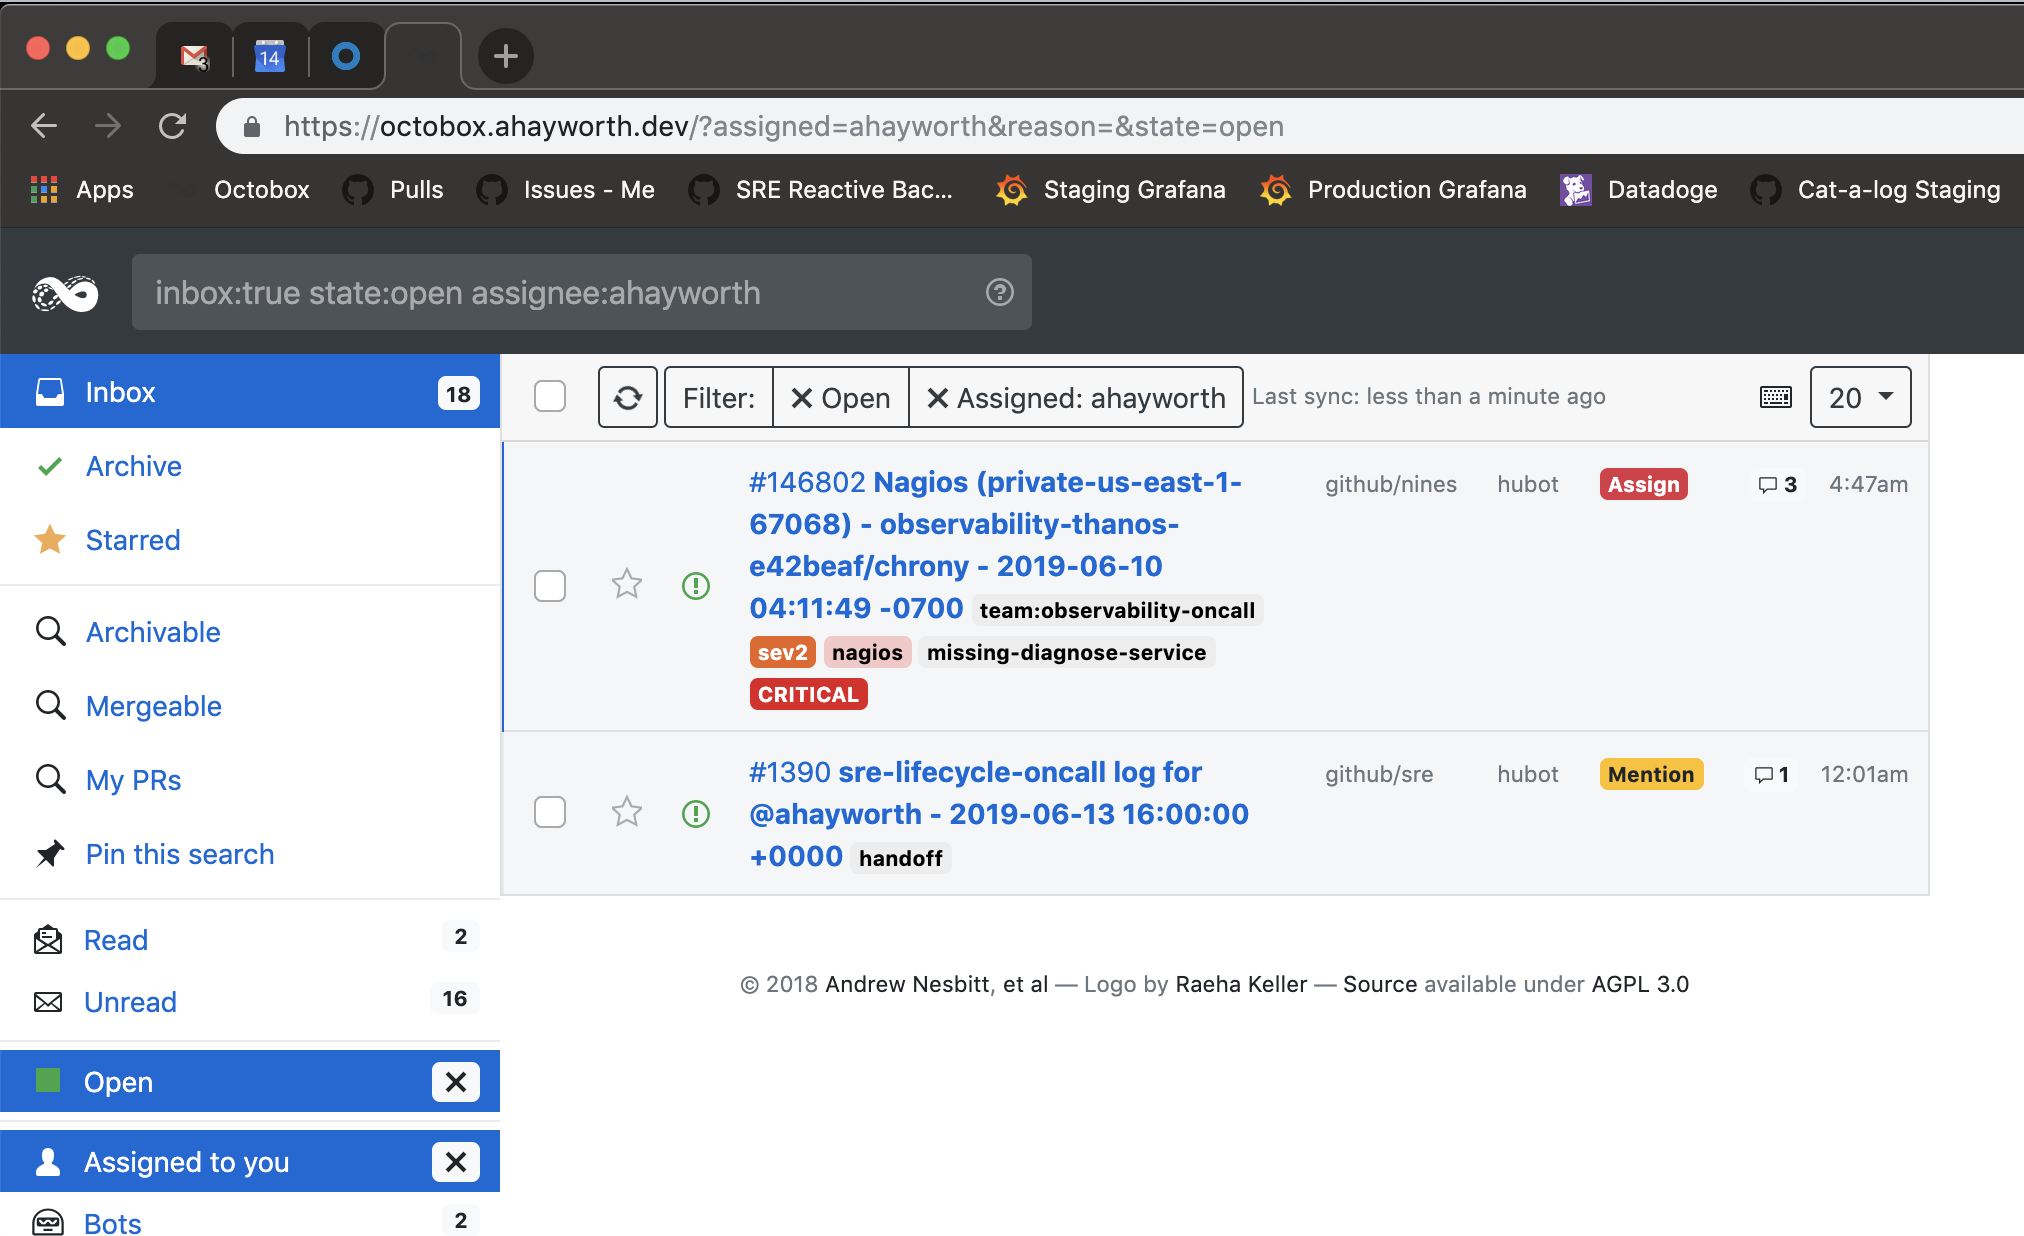This screenshot has width=2024, height=1236.
Task: Open the Google Calendar pinned tab
Action: pyautogui.click(x=270, y=56)
